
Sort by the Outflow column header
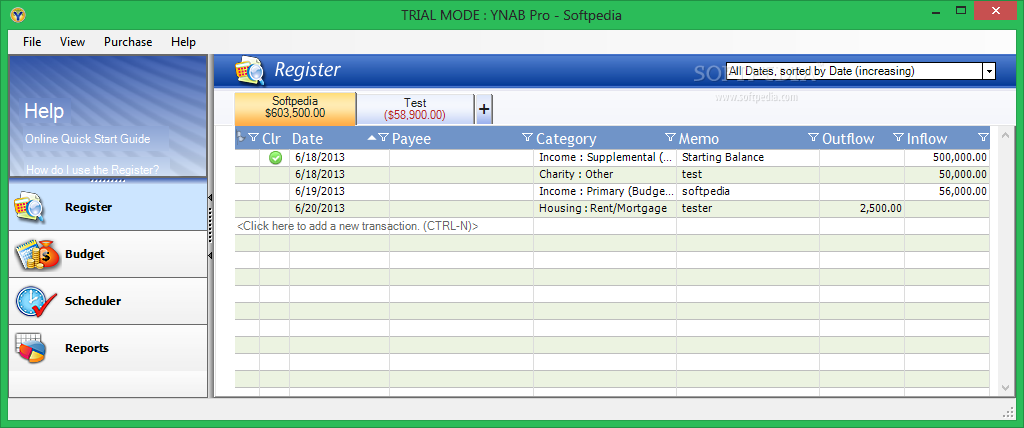tap(848, 139)
